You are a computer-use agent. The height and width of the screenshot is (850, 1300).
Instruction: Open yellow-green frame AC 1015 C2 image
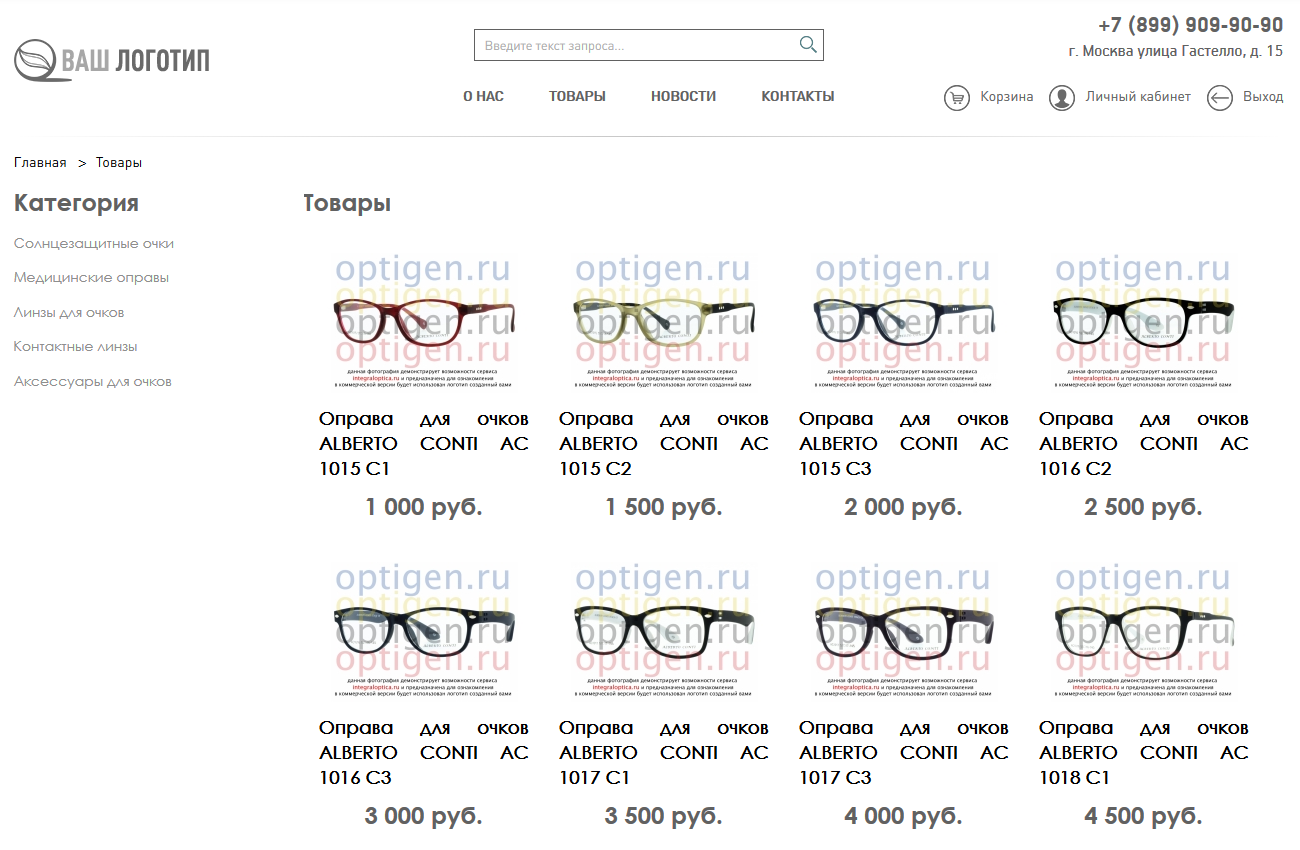point(663,320)
